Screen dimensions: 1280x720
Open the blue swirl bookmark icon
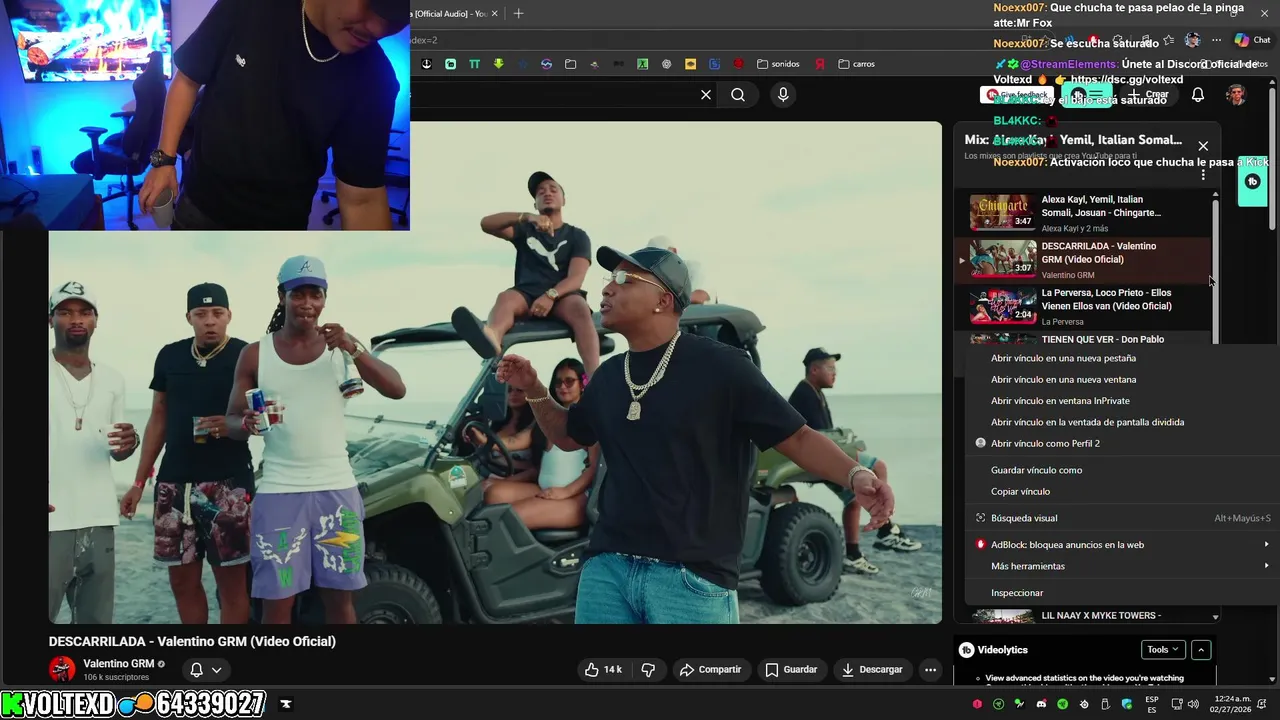[x=546, y=64]
